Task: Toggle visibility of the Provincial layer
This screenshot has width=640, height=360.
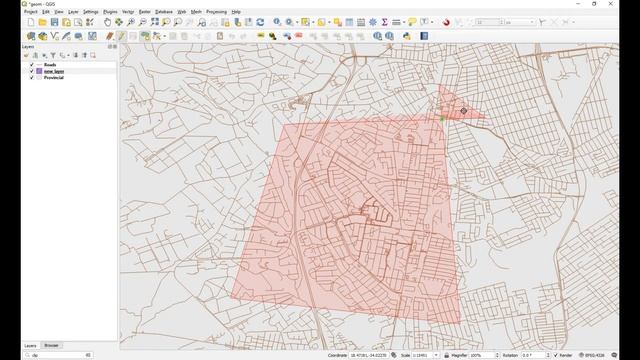Action: tap(32, 78)
